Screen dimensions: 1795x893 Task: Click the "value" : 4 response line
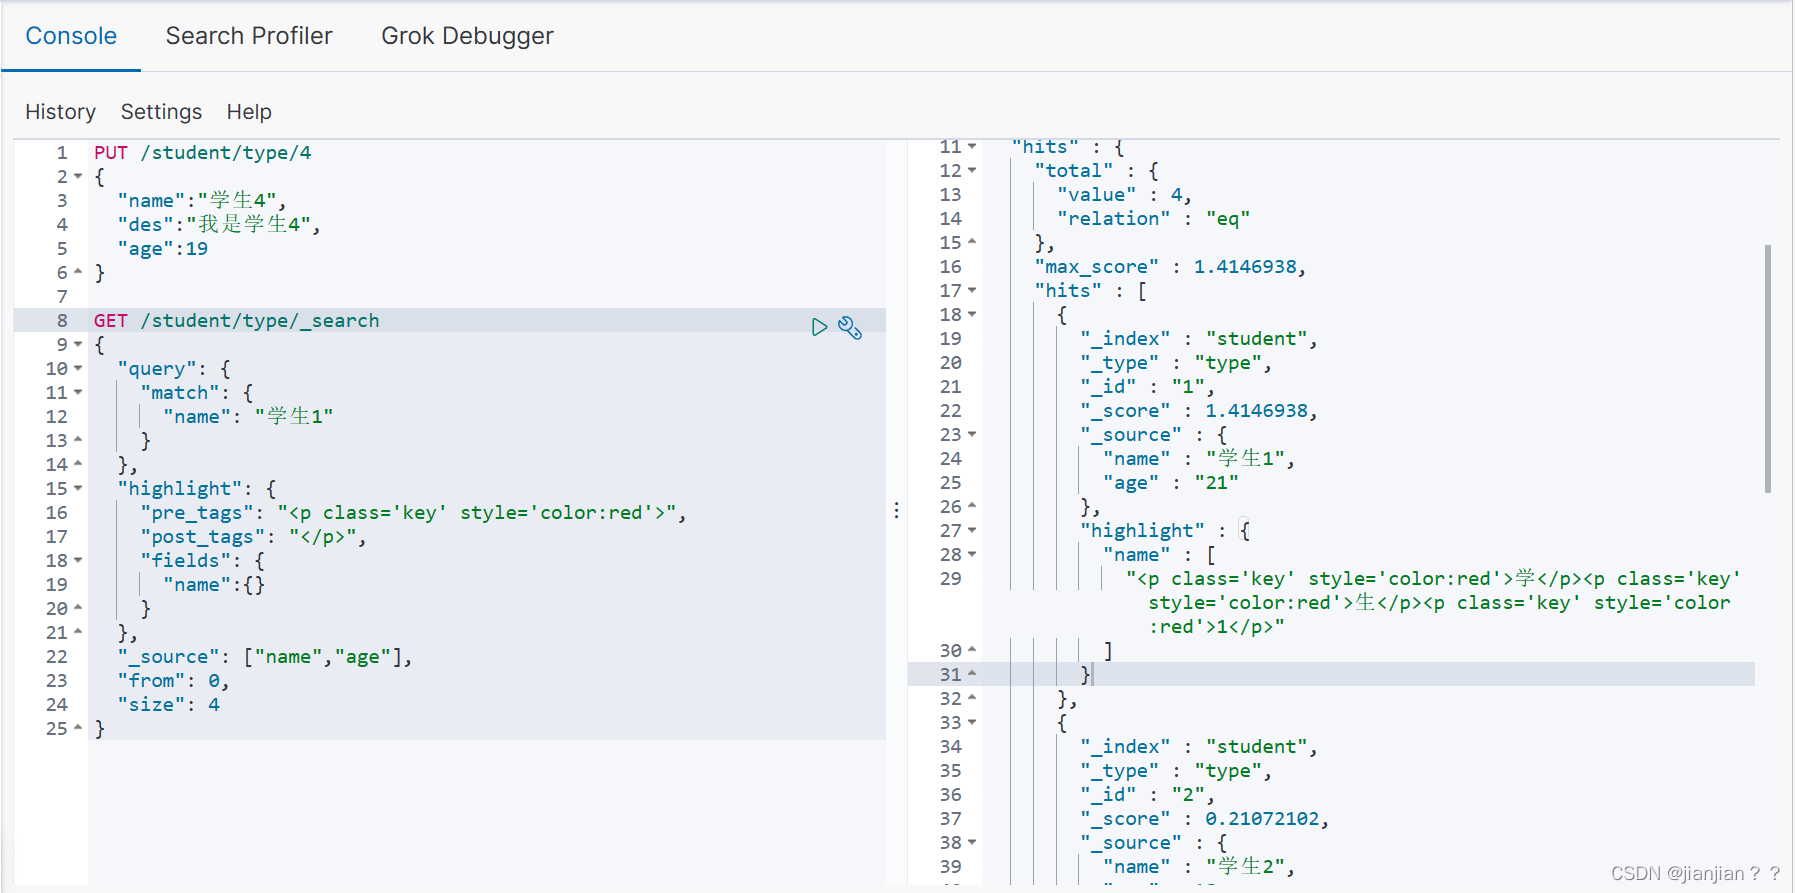click(1125, 195)
